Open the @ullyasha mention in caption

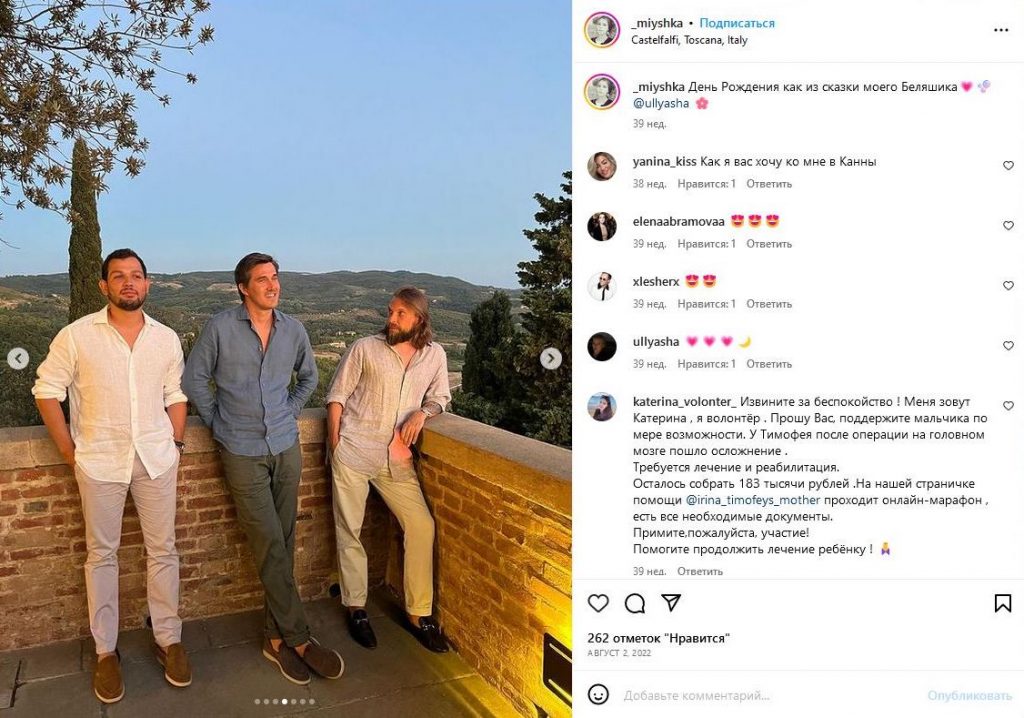[x=659, y=103]
